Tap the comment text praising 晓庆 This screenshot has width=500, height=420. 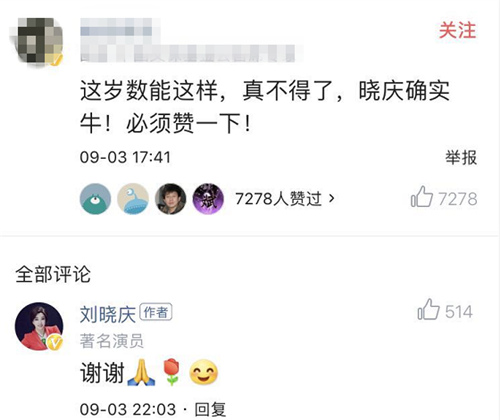point(265,107)
